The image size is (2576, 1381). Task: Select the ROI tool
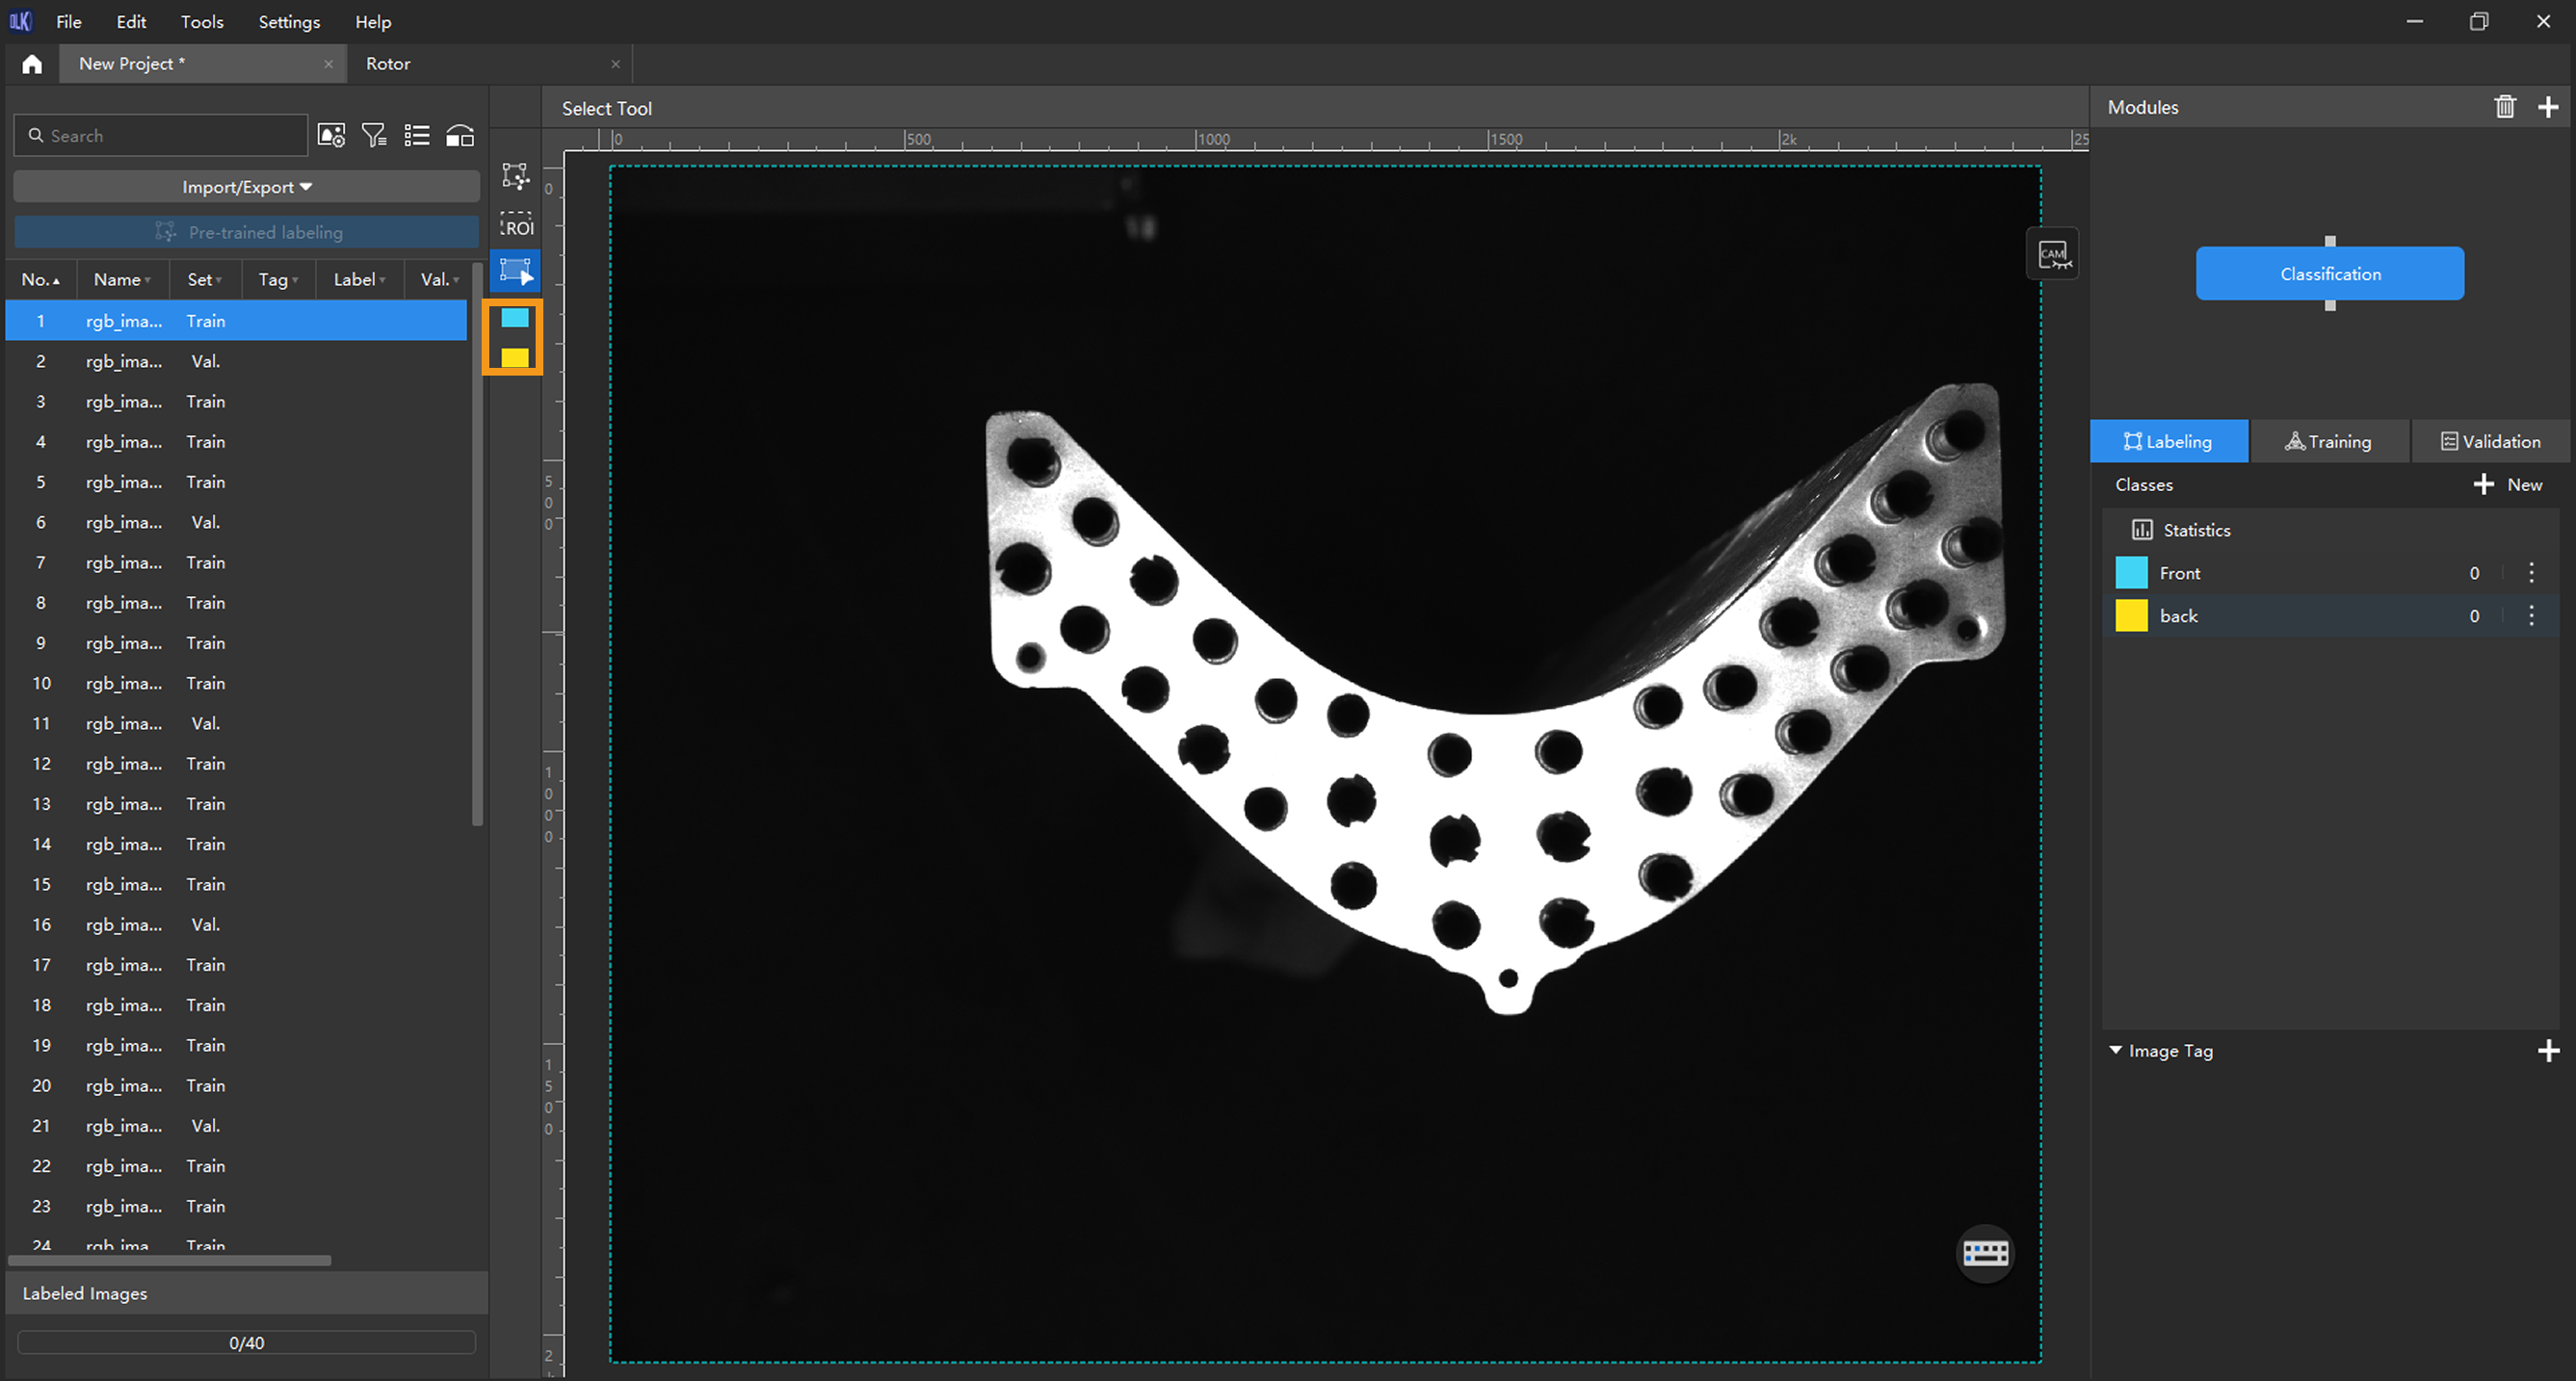516,224
